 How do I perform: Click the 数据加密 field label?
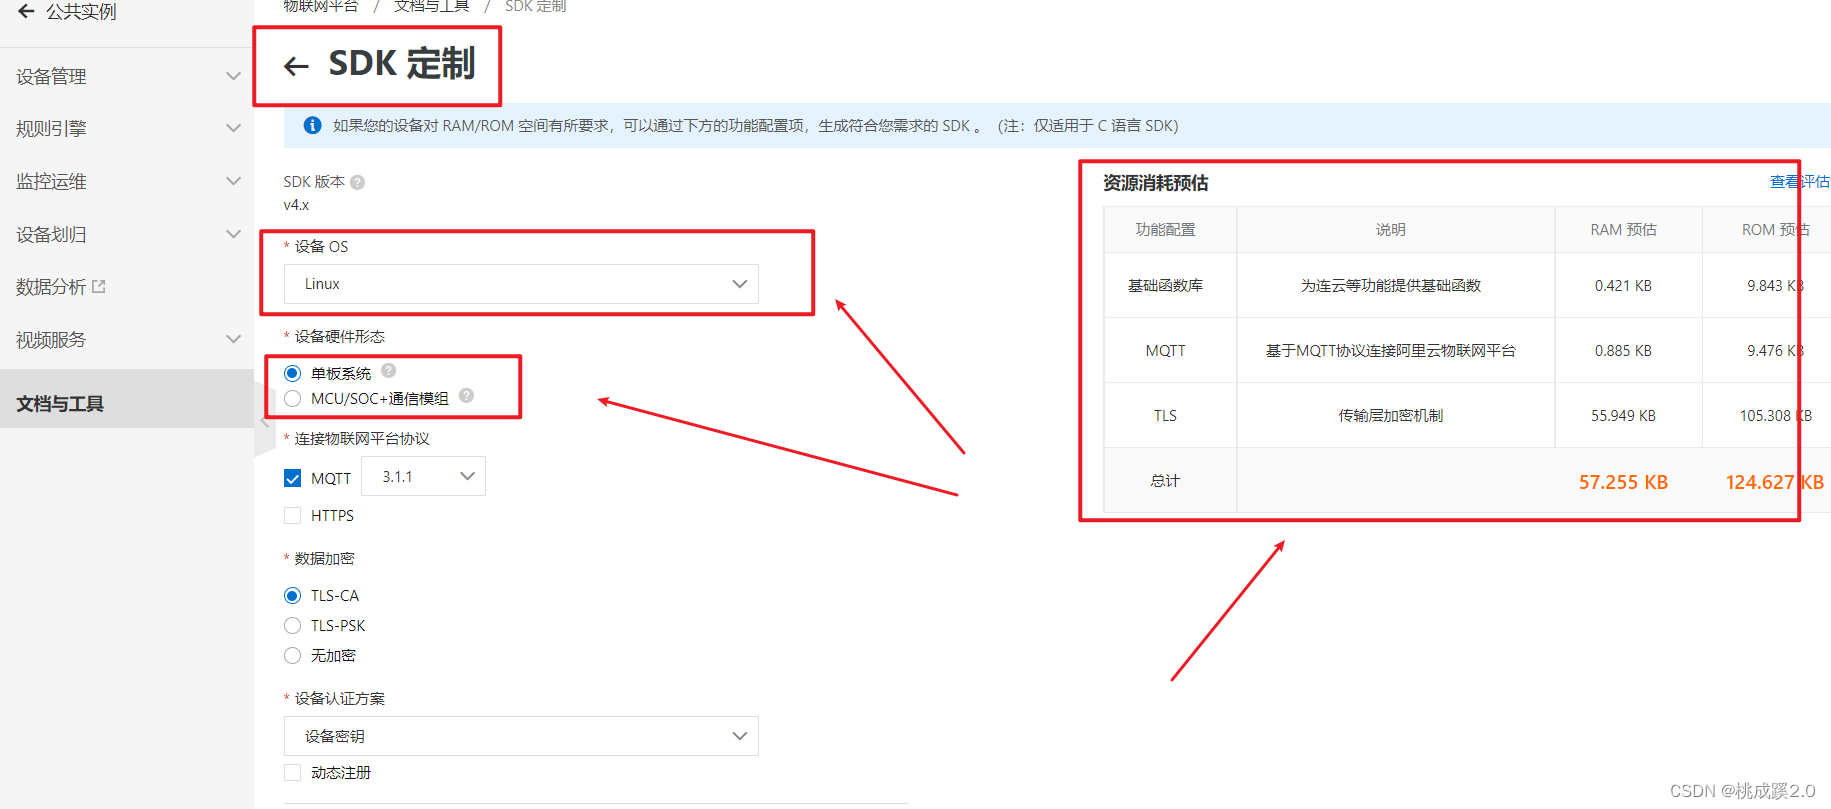[x=324, y=558]
